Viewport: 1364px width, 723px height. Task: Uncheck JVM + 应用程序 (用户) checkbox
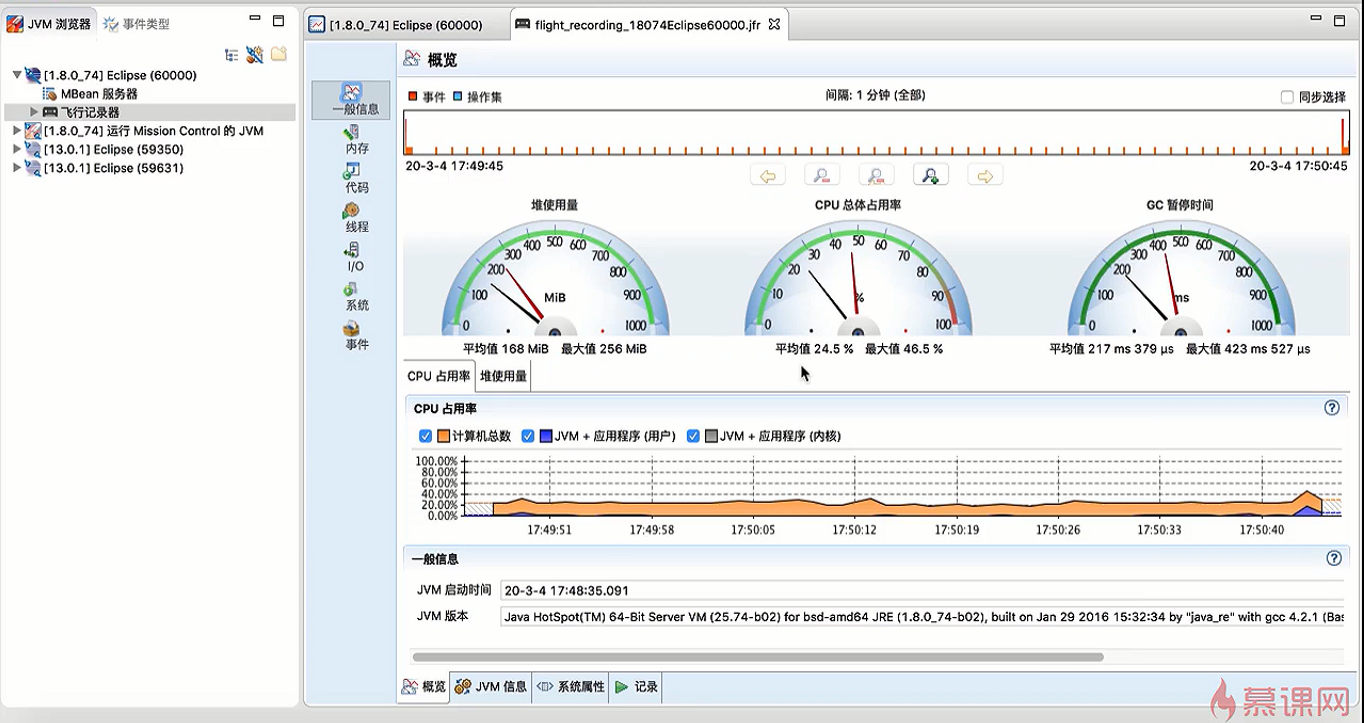(528, 436)
